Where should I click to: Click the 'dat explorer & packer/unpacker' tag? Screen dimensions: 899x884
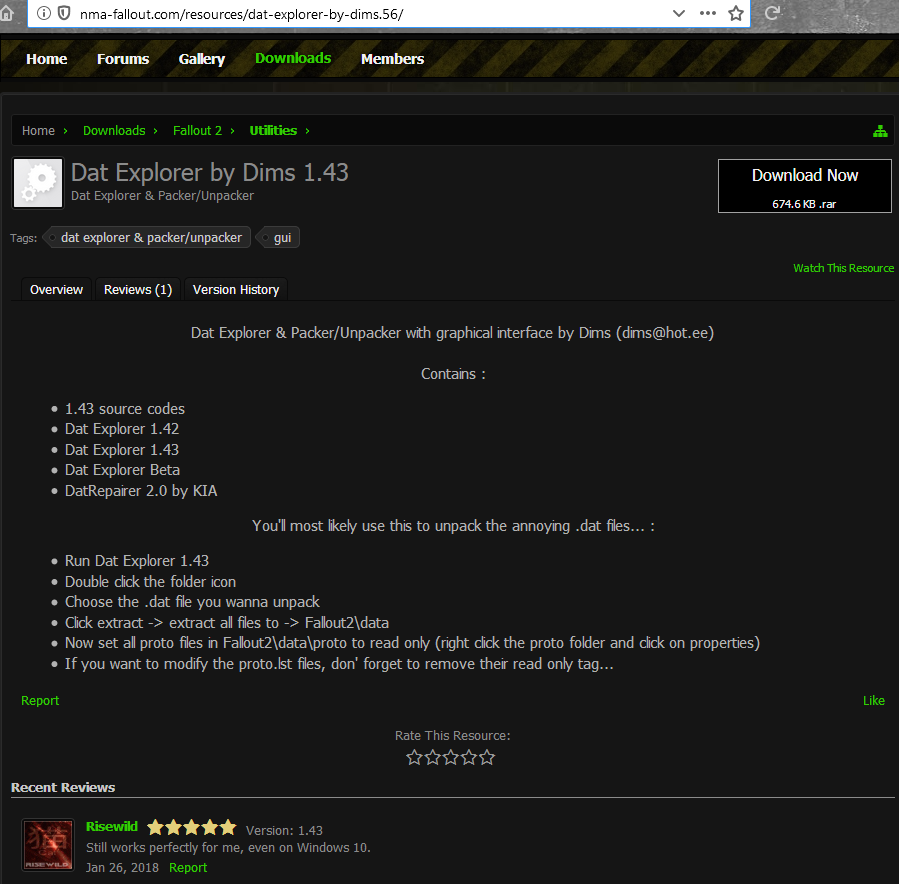pyautogui.click(x=148, y=237)
